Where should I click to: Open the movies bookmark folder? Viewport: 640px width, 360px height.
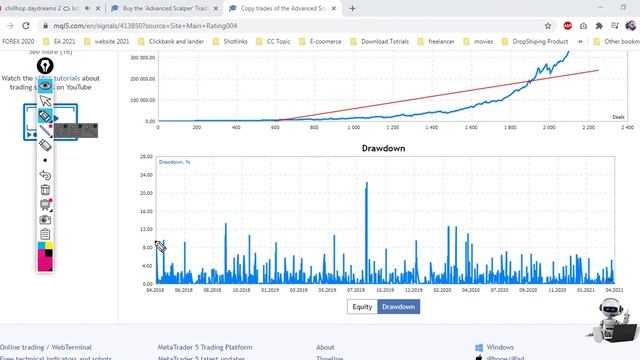tap(478, 42)
